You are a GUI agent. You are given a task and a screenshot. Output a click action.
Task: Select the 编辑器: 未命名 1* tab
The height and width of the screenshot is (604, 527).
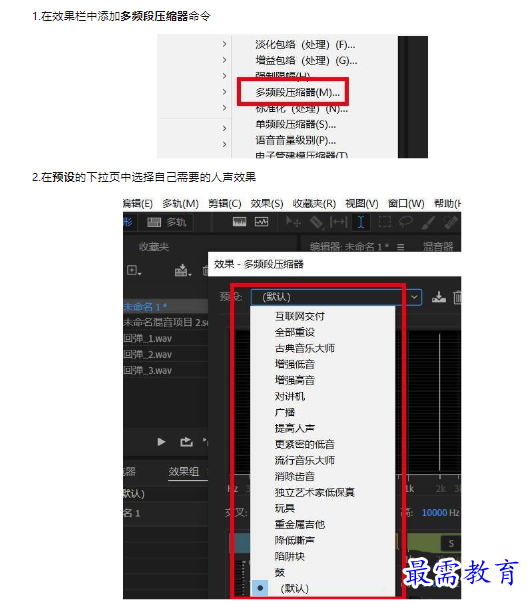349,247
